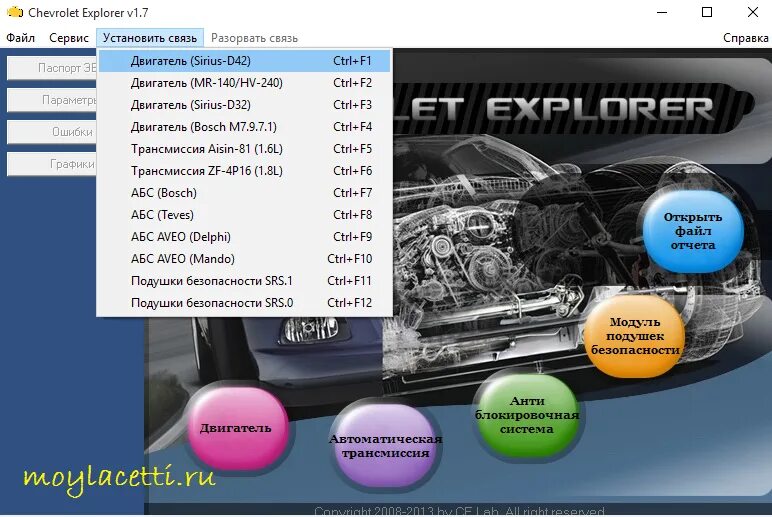Minimize the Chevrolet Explorer window
772x517 pixels.
click(x=662, y=12)
